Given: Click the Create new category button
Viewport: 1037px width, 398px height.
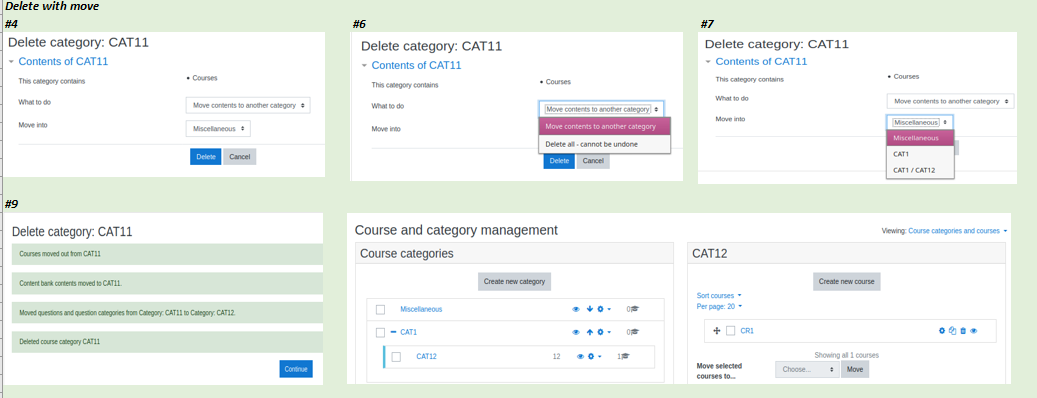Looking at the screenshot, I should pos(515,281).
